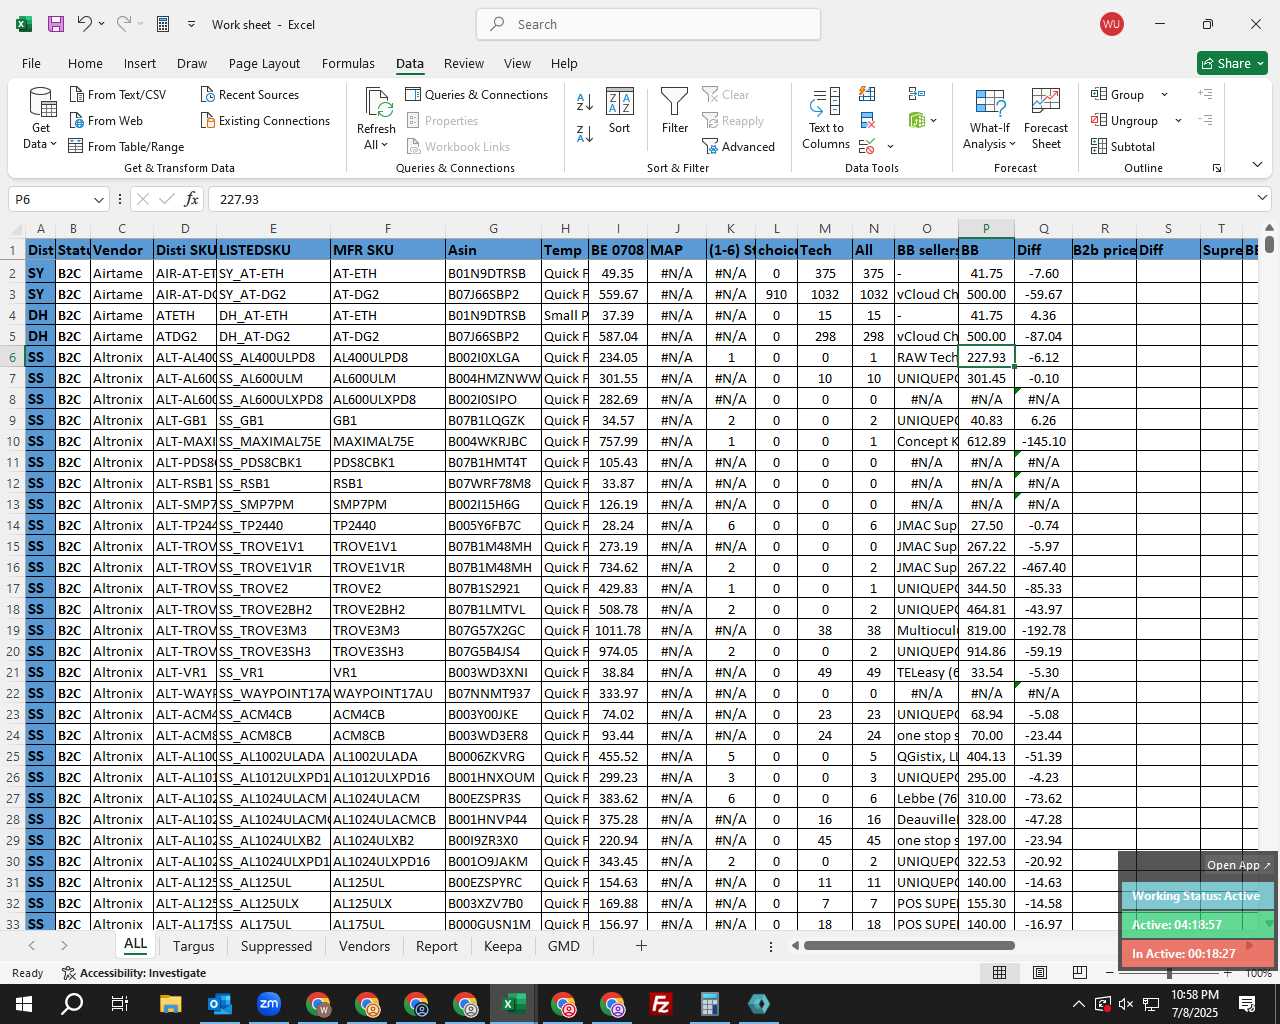This screenshot has height=1024, width=1280.
Task: Open Recent Sources
Action: [249, 94]
